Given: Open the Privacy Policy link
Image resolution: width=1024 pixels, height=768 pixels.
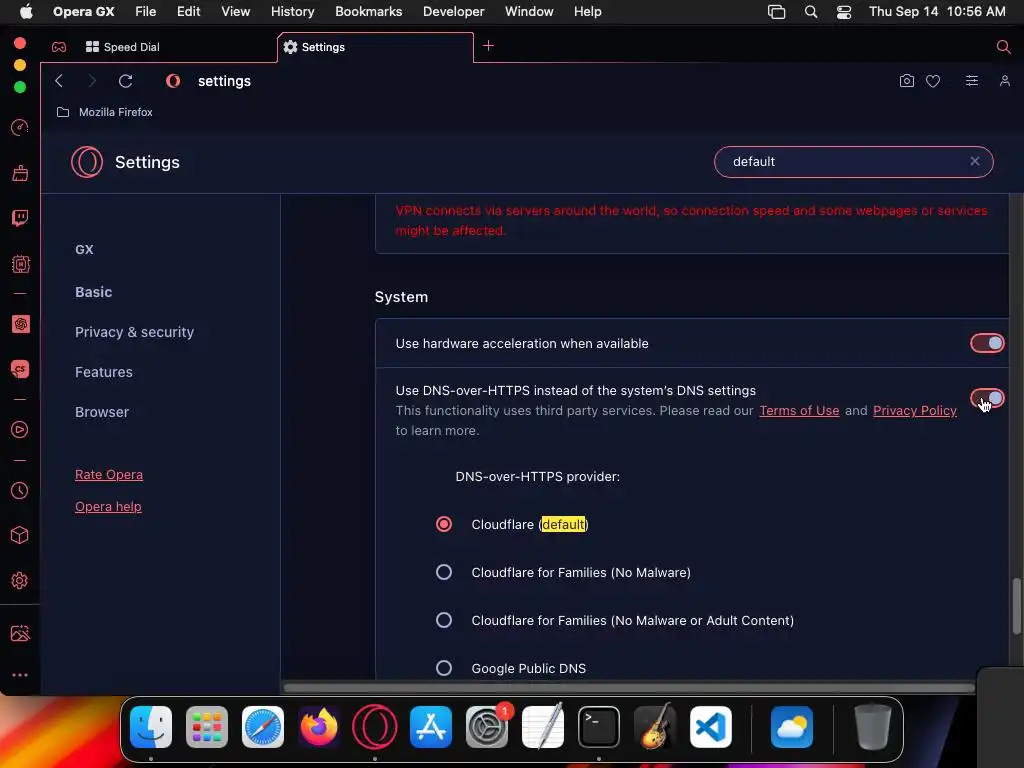Looking at the screenshot, I should point(914,410).
